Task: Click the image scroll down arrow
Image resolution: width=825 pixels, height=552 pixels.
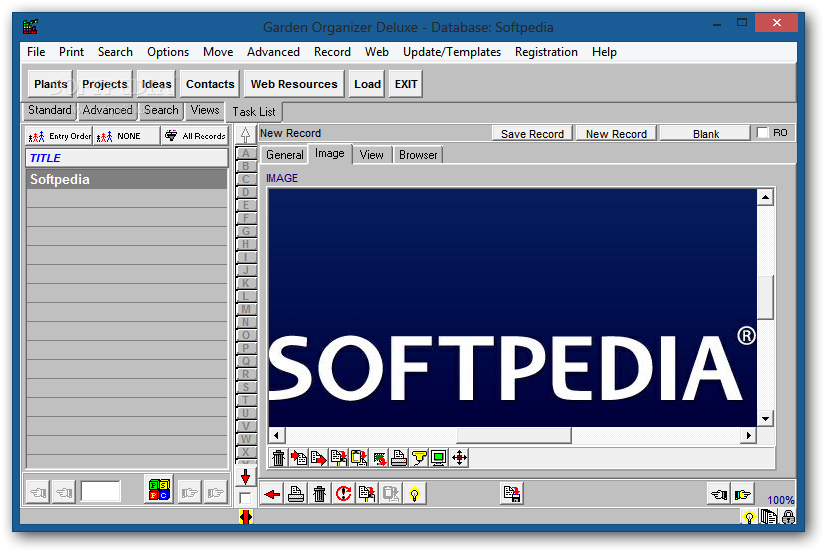Action: click(765, 419)
